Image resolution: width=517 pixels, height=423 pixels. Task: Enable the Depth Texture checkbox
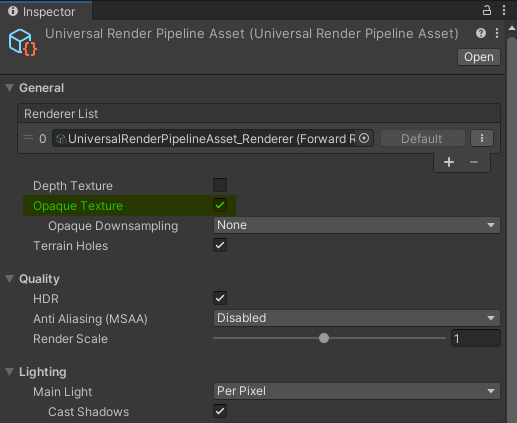tap(220, 185)
